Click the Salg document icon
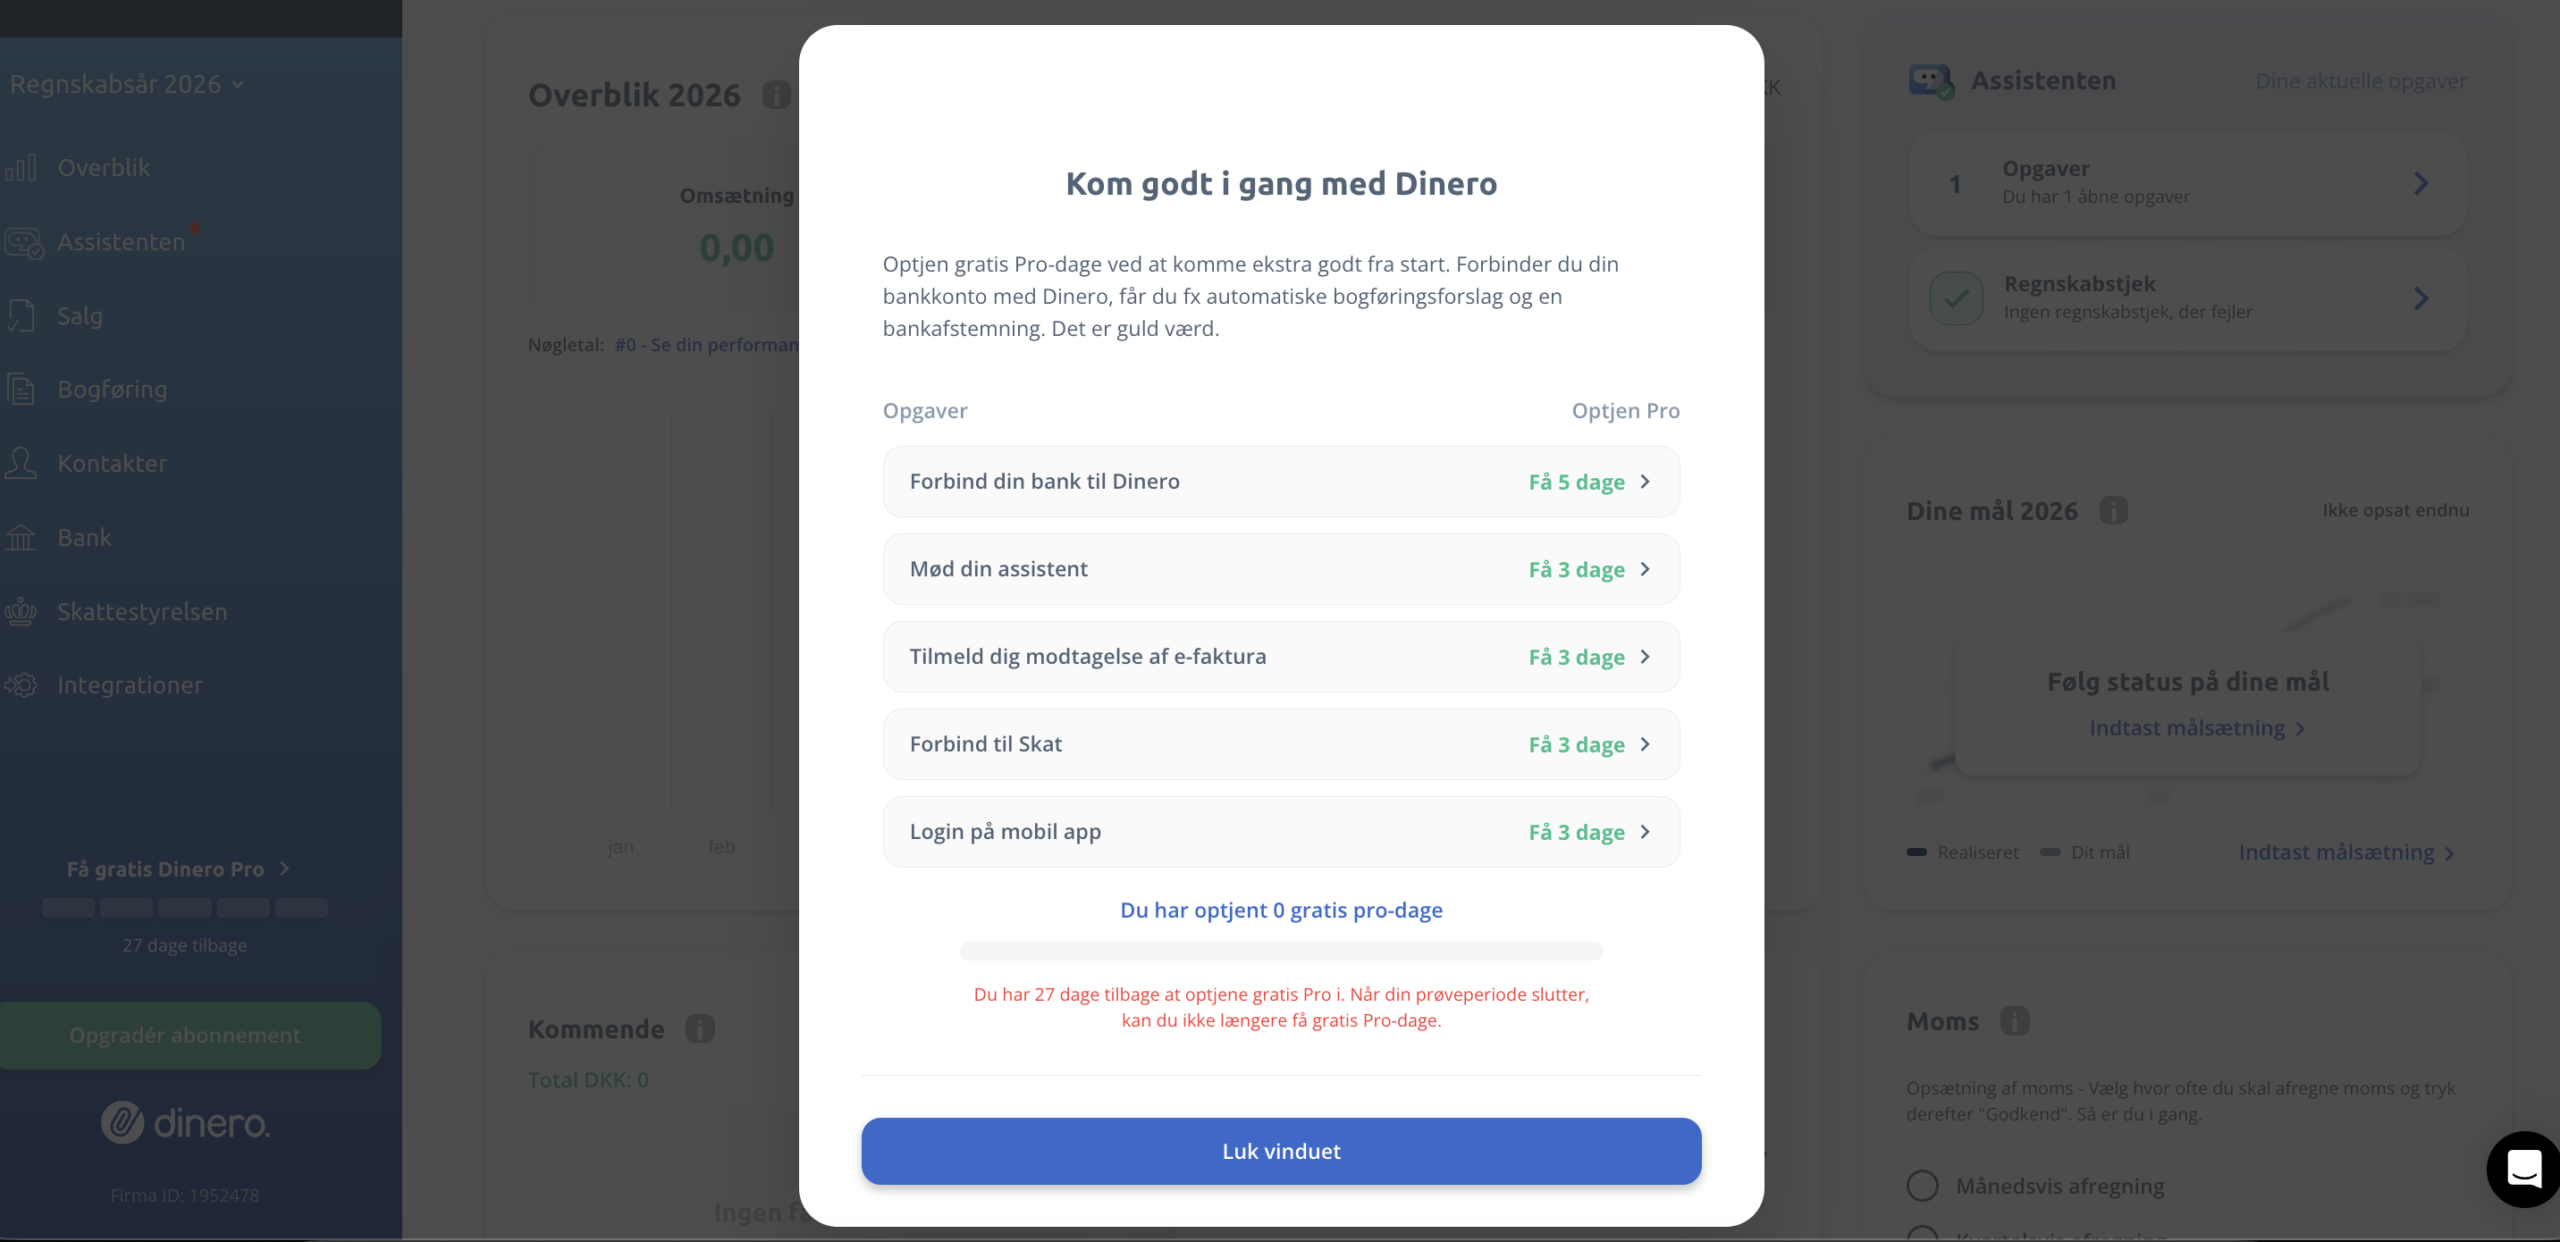Image resolution: width=2560 pixels, height=1242 pixels. tap(21, 316)
